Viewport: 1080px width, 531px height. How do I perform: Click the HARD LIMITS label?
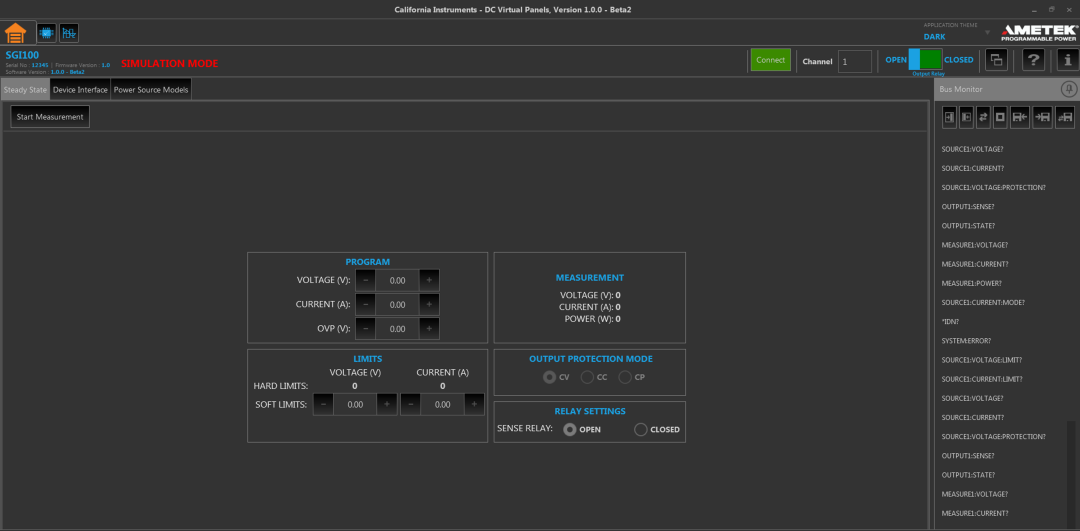280,386
